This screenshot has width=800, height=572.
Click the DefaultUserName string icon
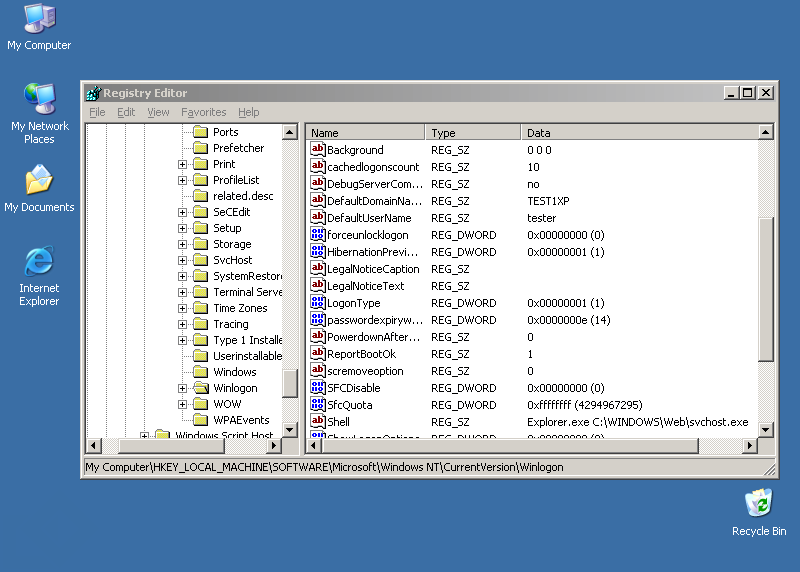(x=317, y=217)
